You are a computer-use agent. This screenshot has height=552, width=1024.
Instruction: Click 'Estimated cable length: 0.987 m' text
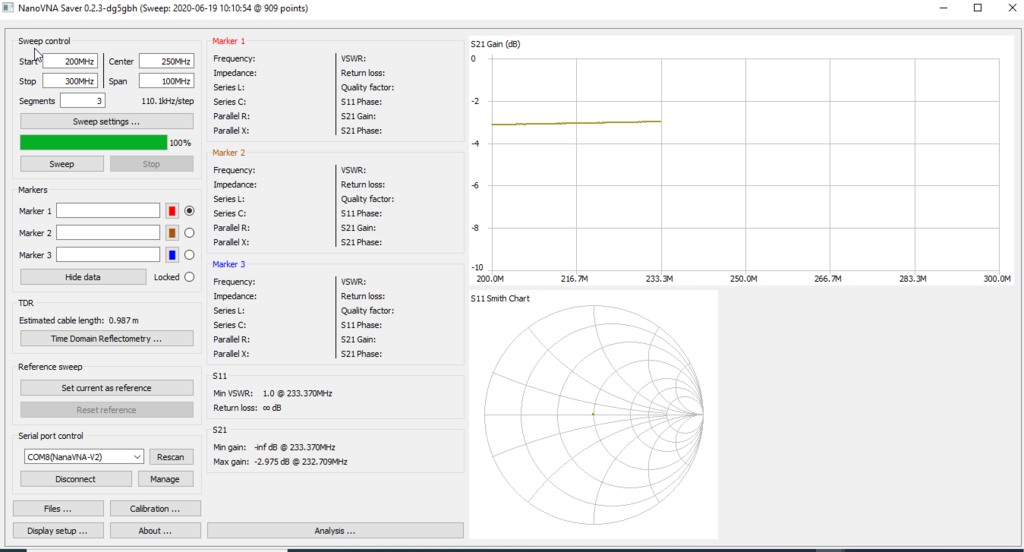click(79, 320)
